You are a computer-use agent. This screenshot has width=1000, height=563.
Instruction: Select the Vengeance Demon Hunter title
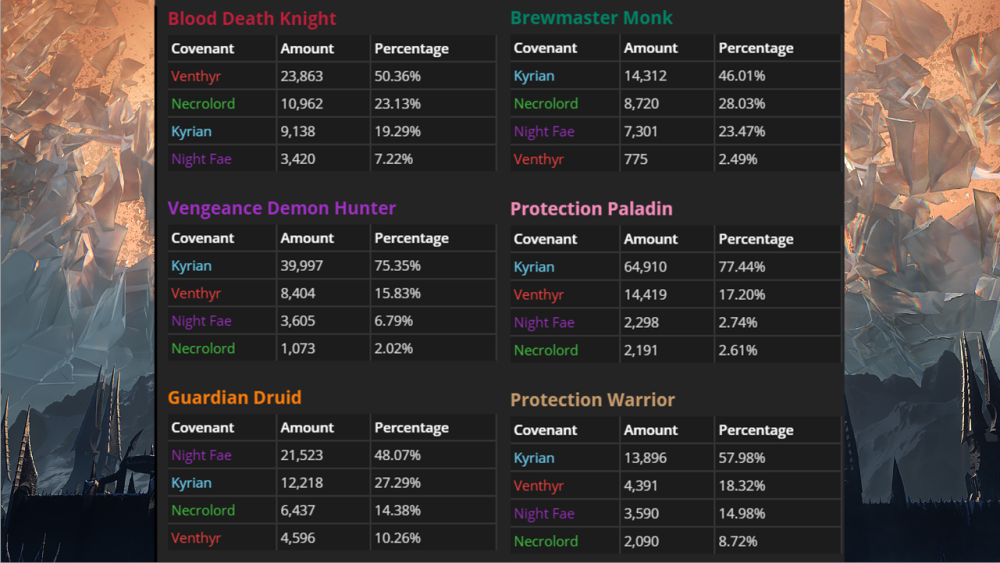tap(281, 208)
